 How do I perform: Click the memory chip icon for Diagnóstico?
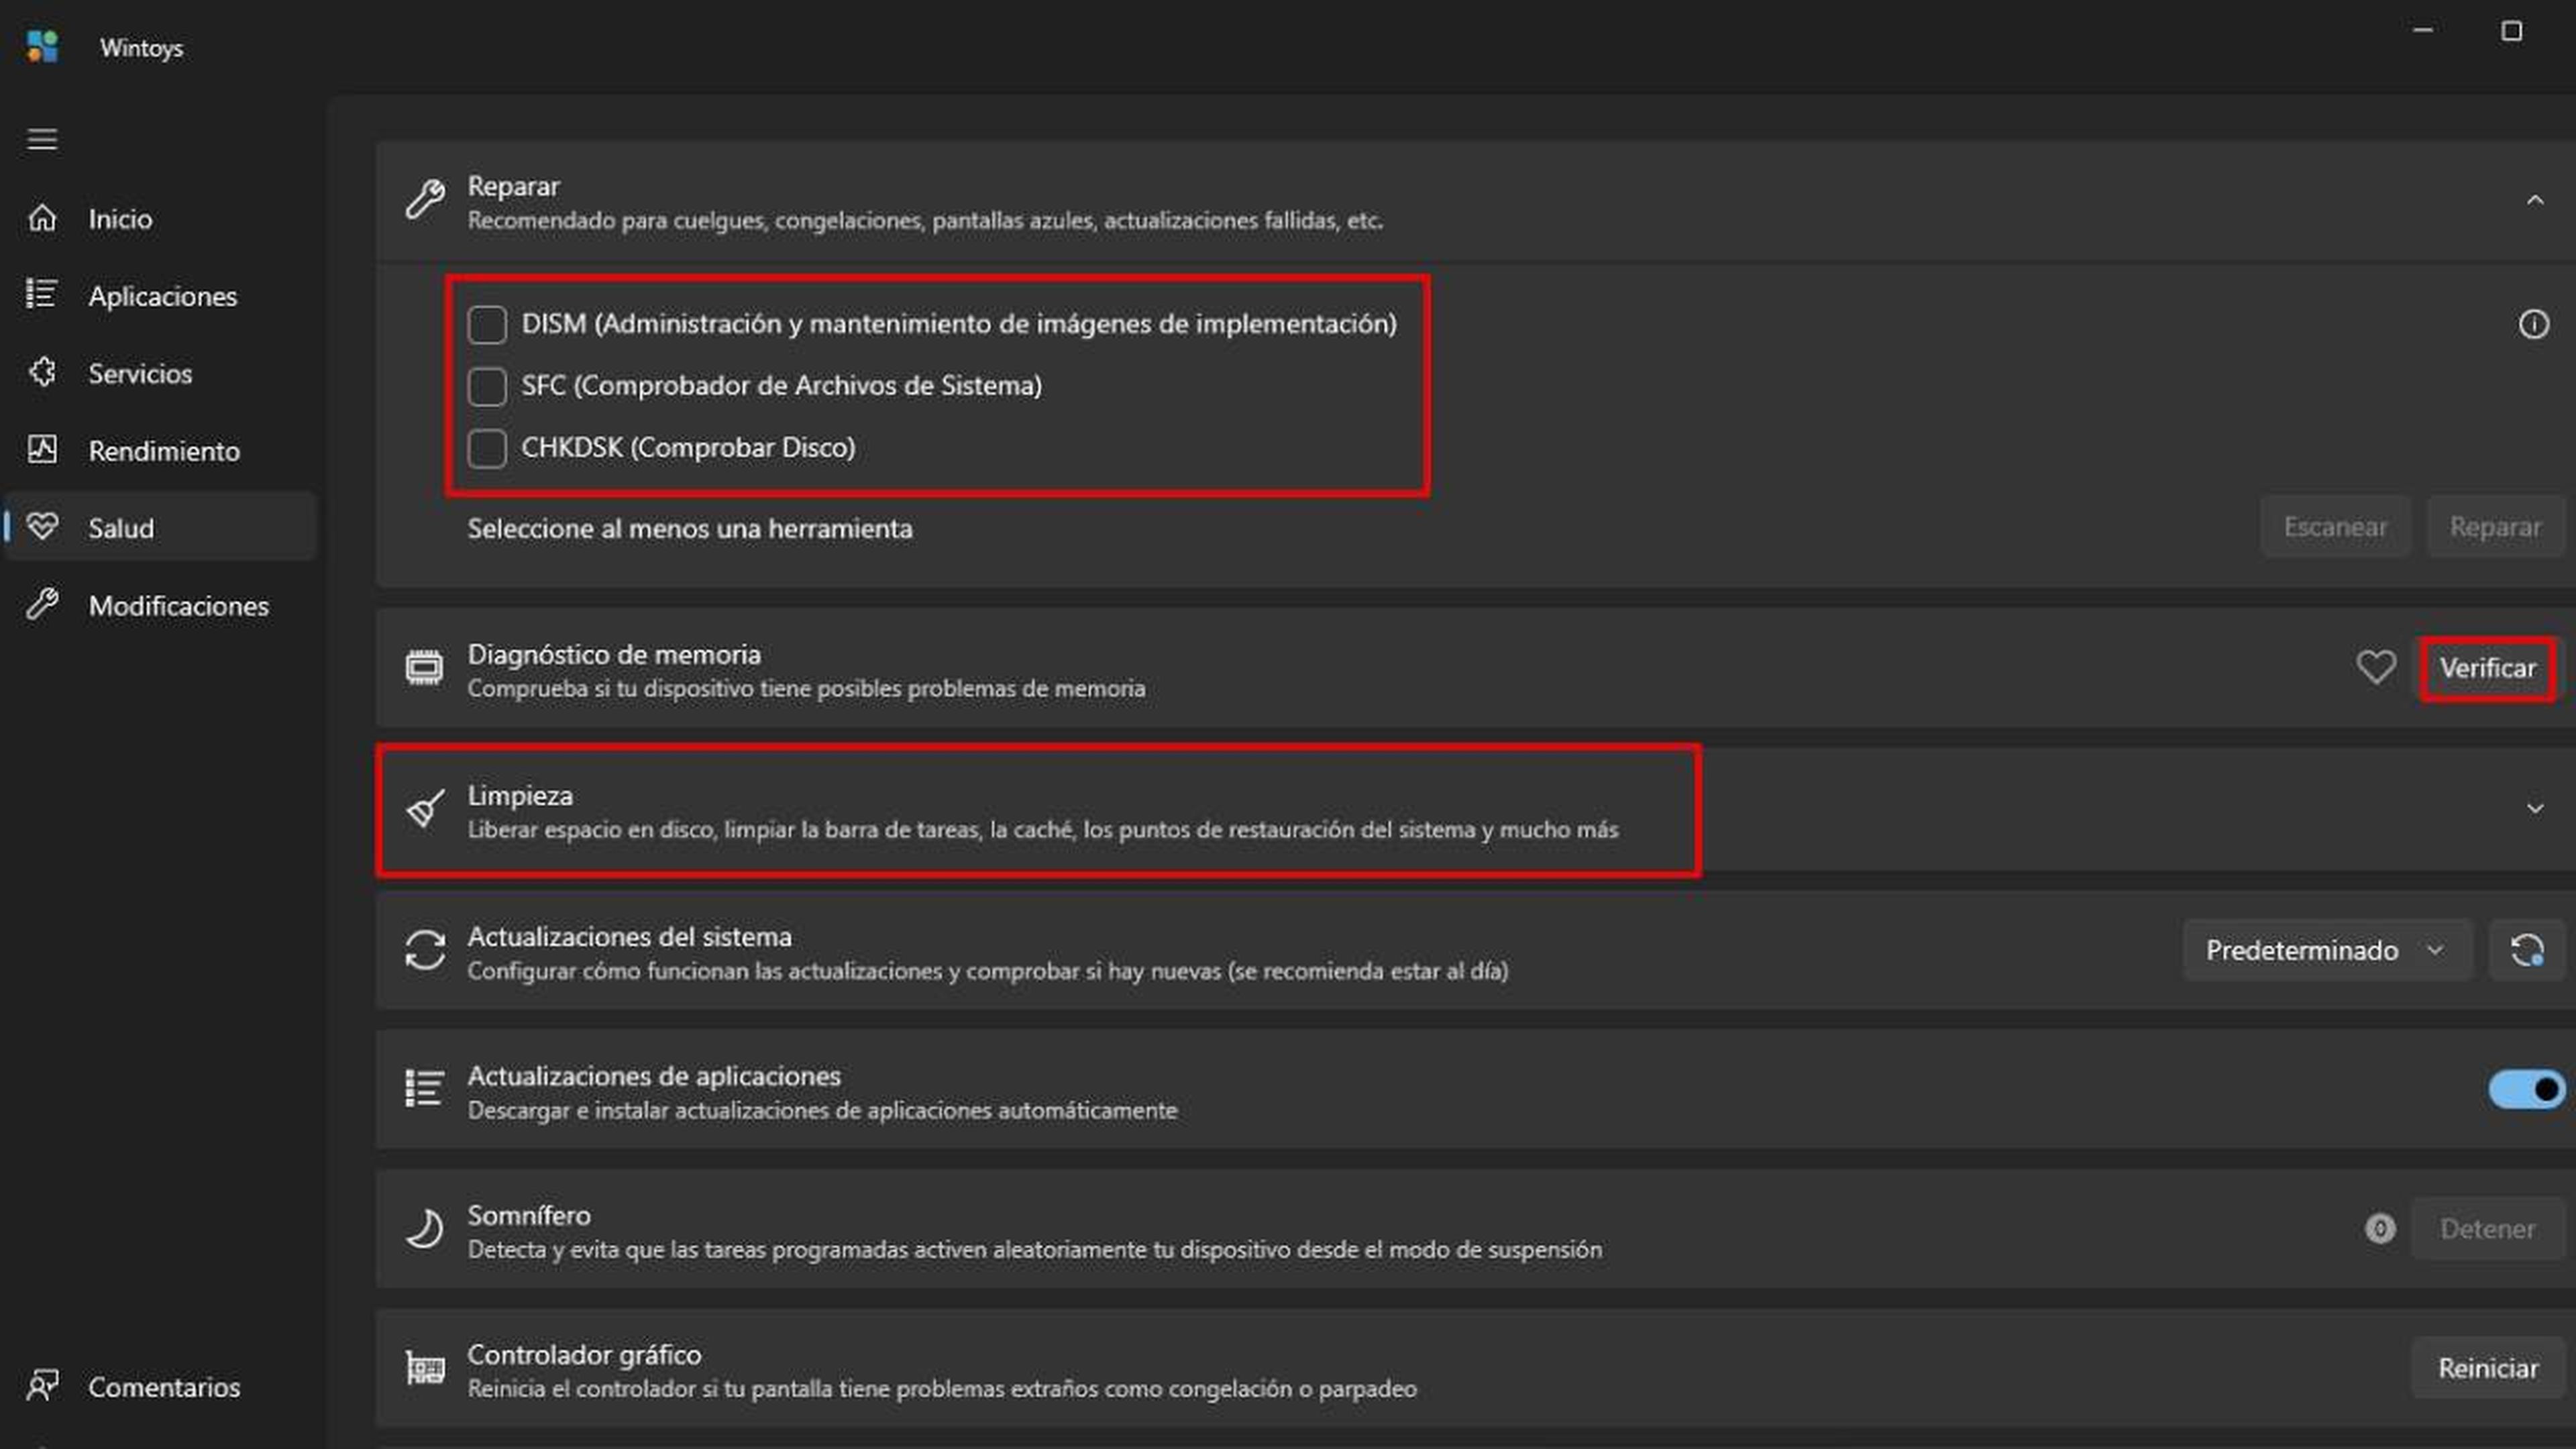[x=425, y=668]
